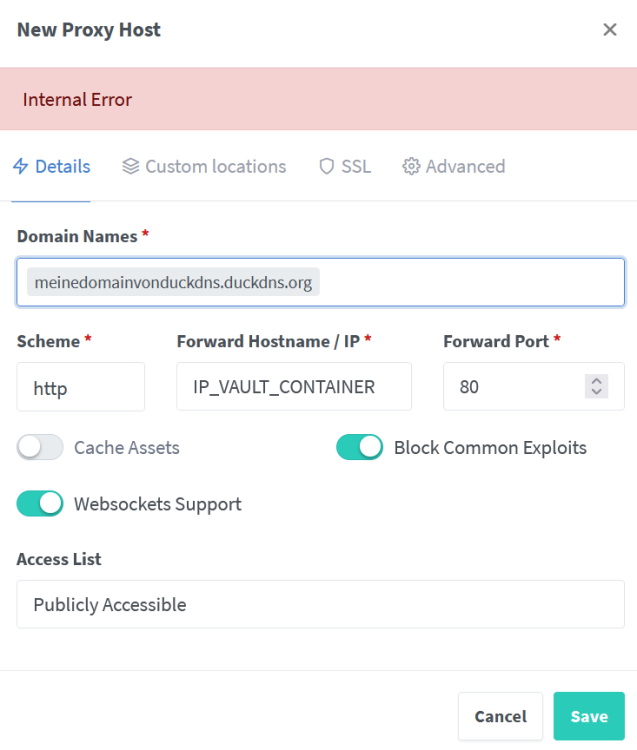Decrease Forward Port with down arrow
Viewport: 637px width, 750px height.
click(596, 392)
